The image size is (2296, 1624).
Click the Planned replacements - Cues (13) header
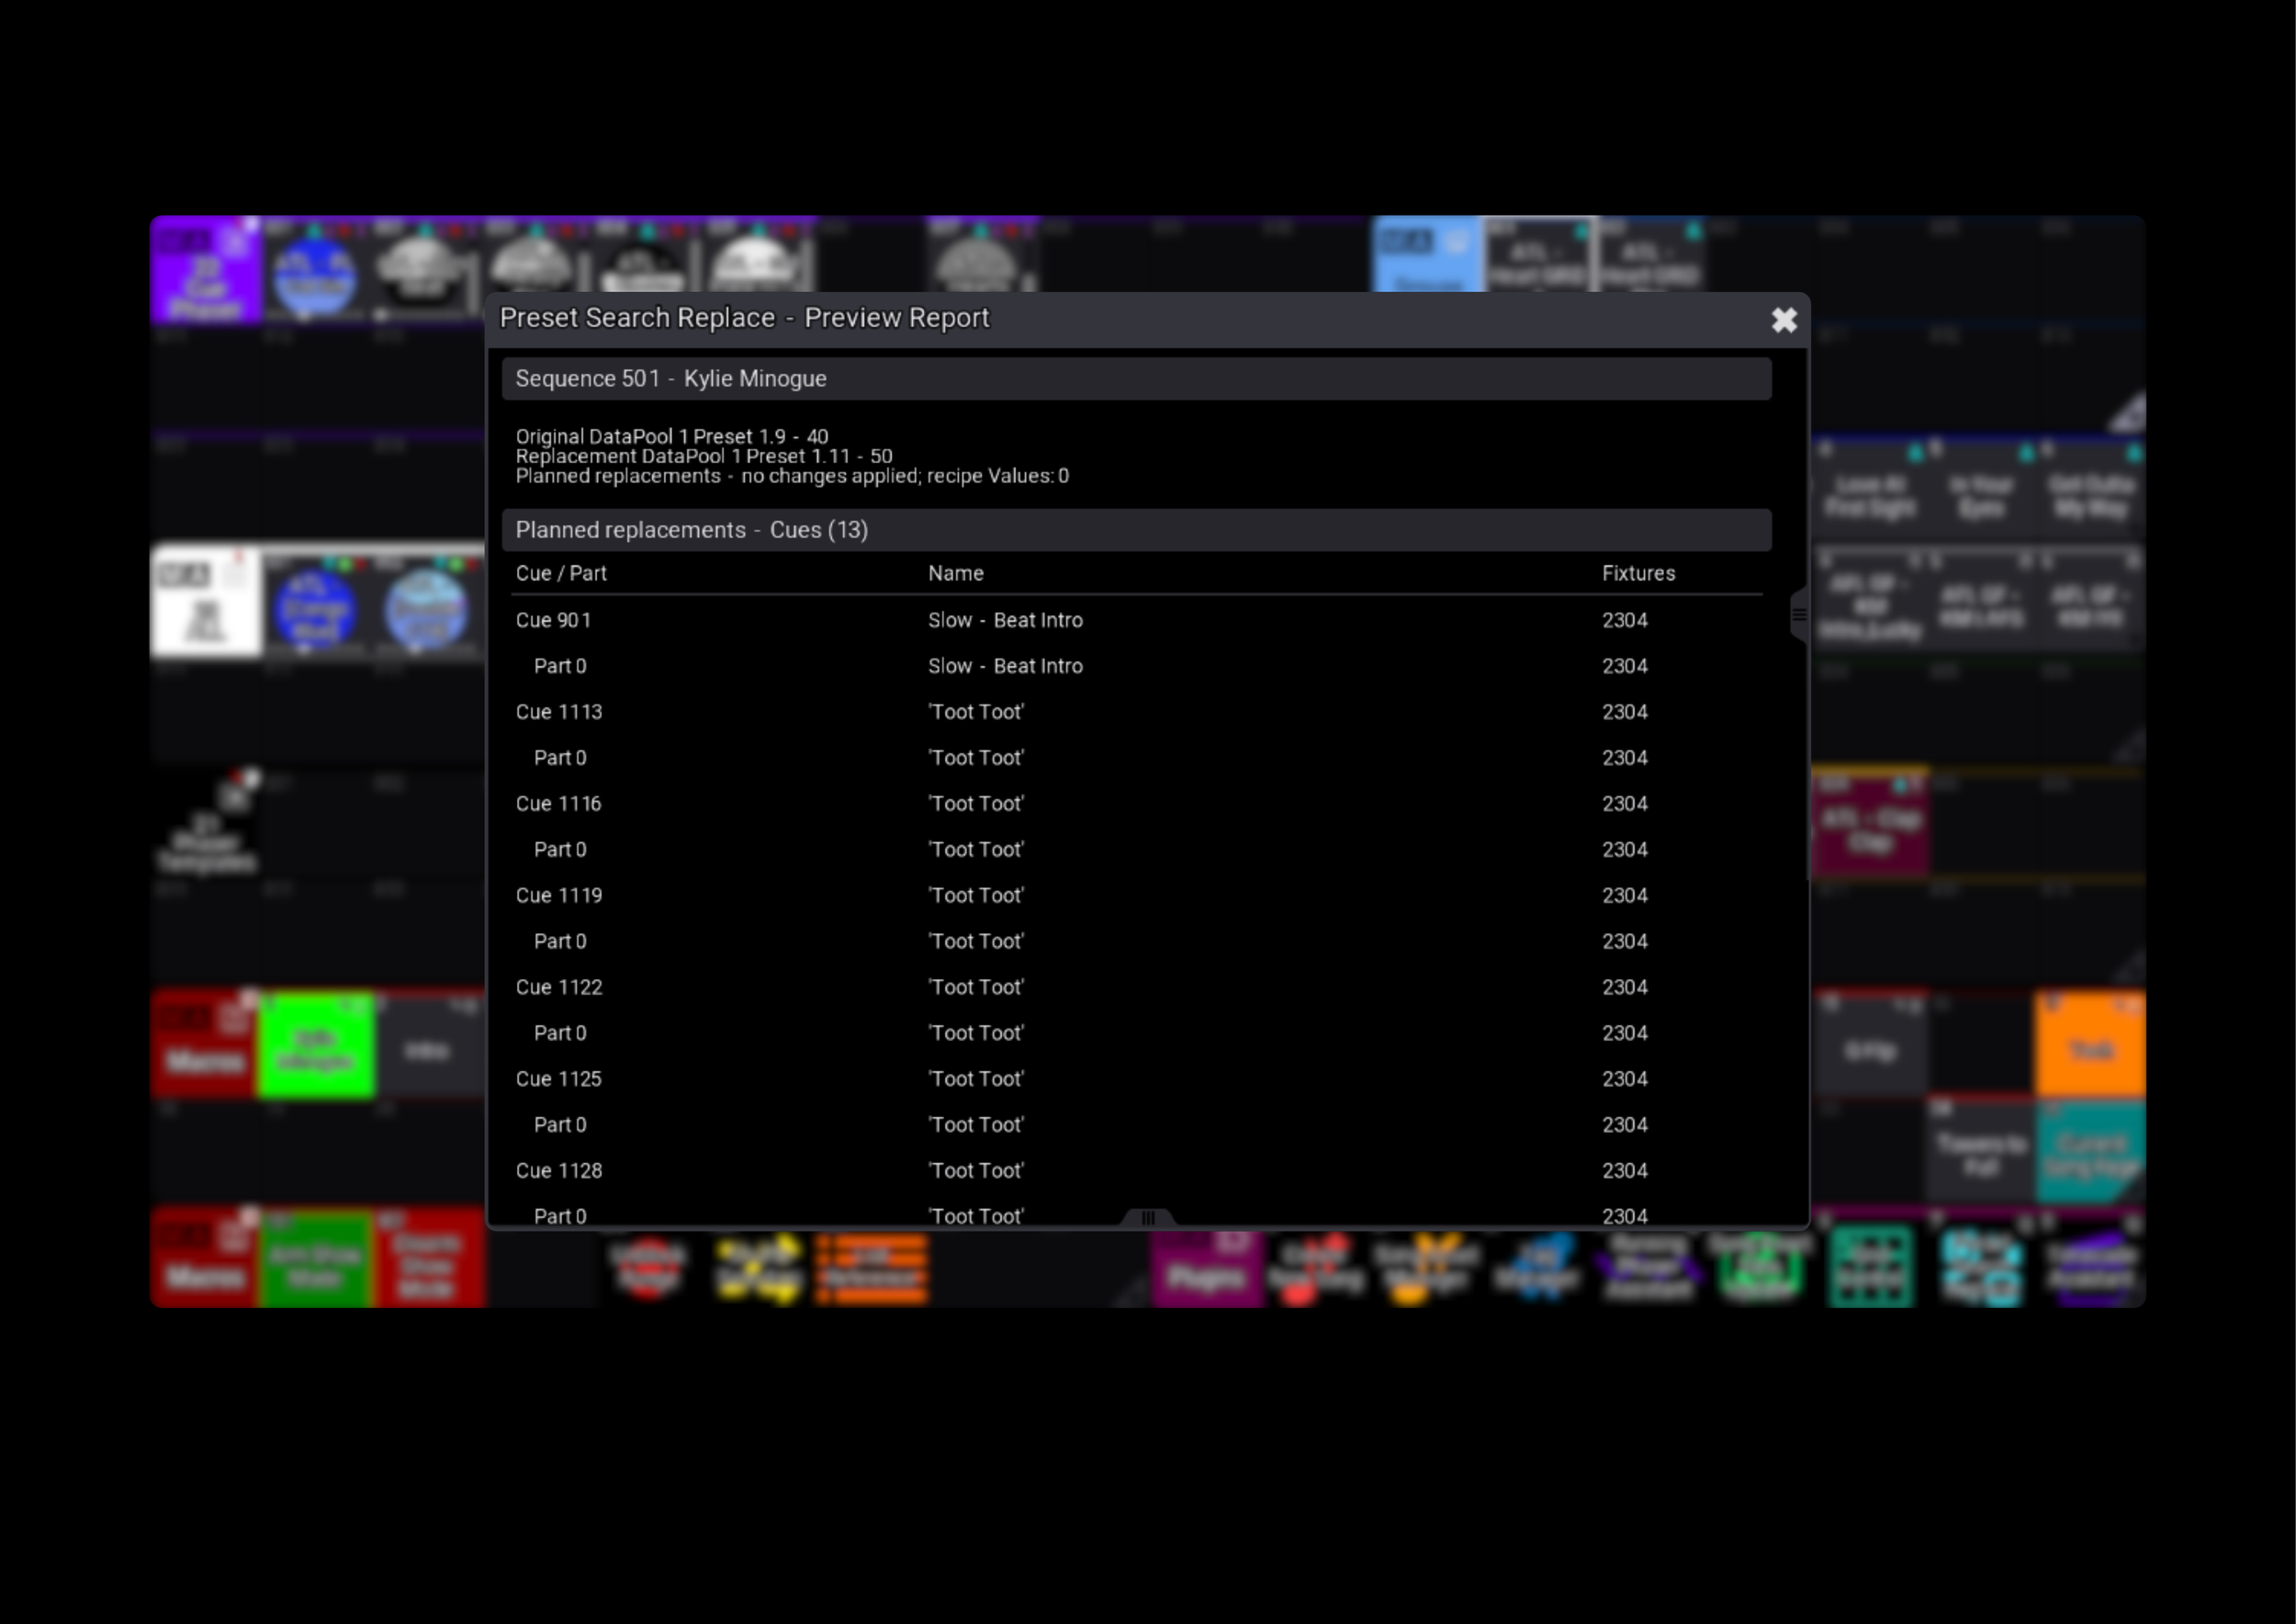coord(1136,530)
